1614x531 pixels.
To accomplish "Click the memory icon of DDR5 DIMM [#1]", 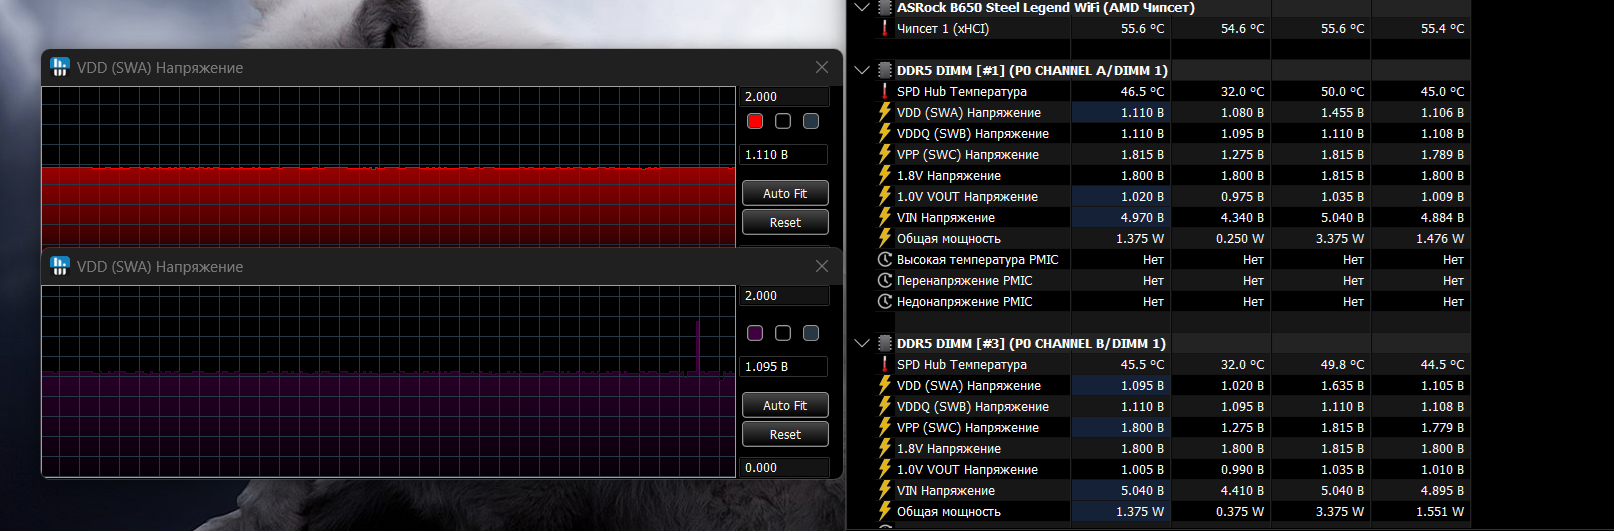I will coord(885,70).
